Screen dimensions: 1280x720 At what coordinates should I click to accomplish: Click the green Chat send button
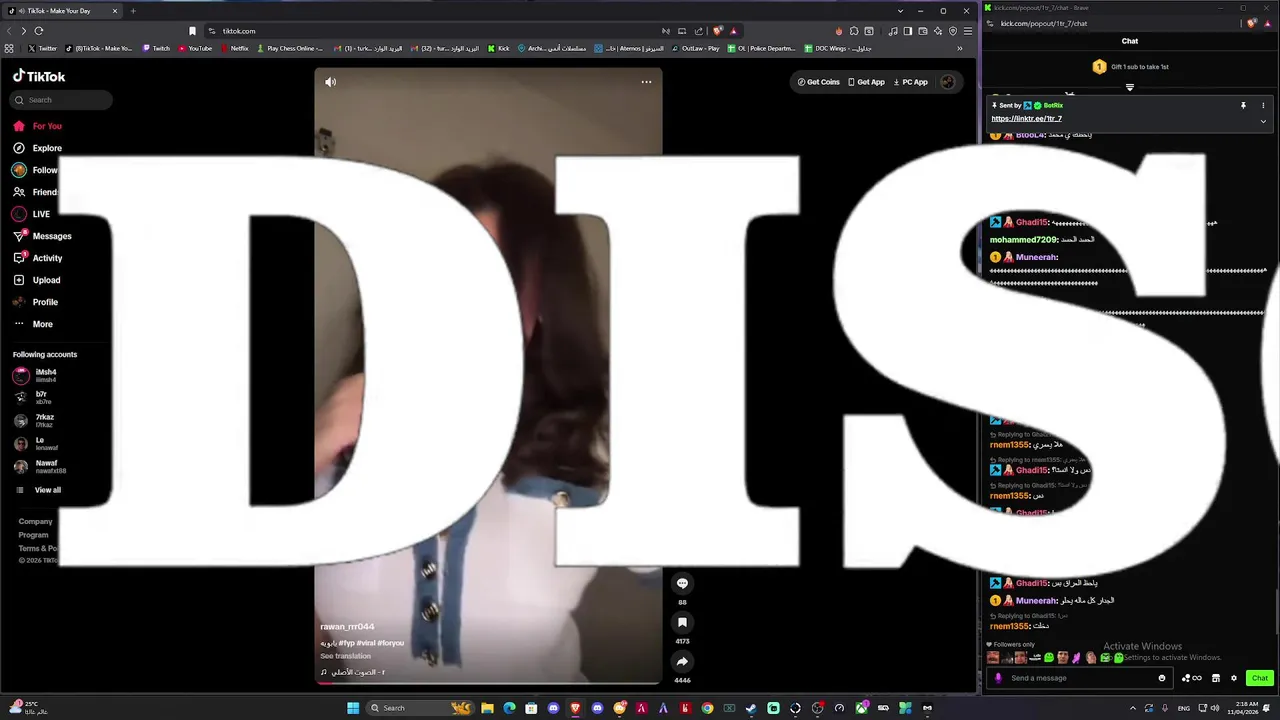(x=1259, y=678)
